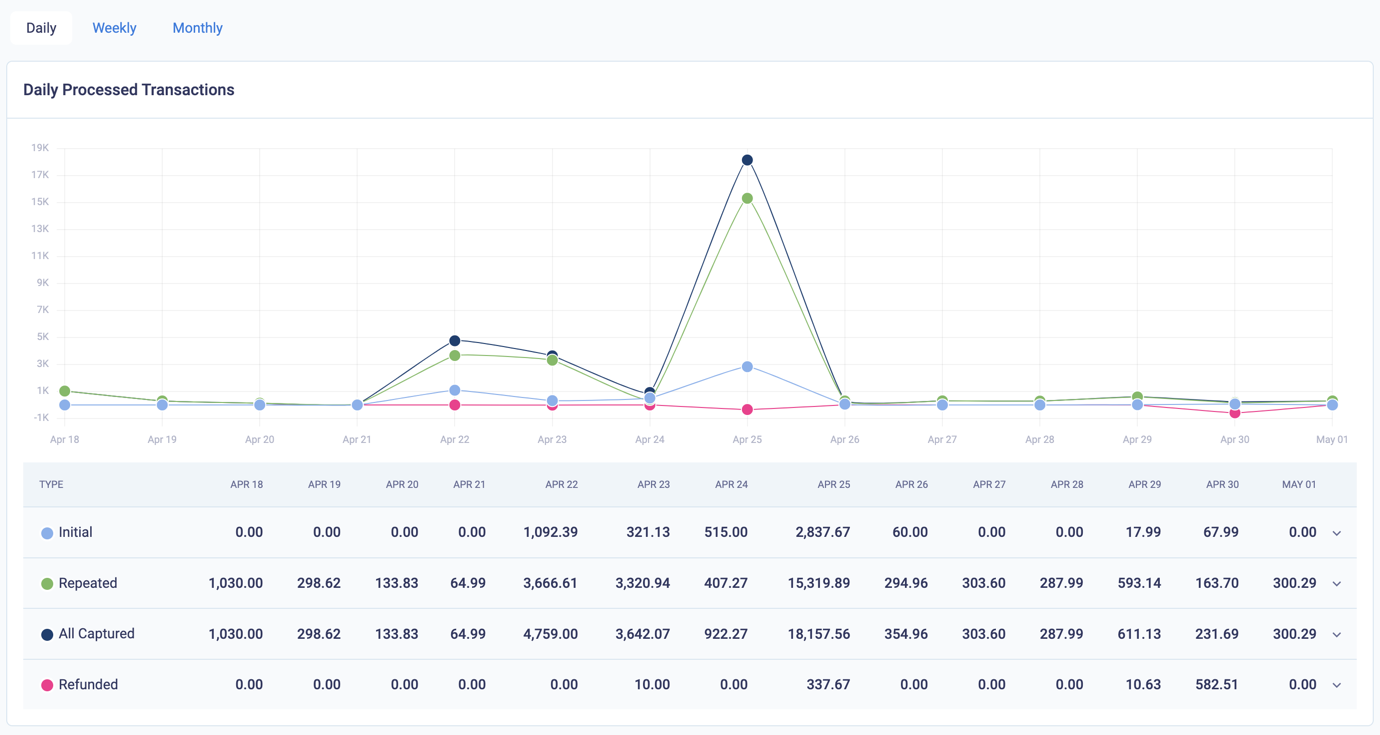The image size is (1380, 735).
Task: Select the All Captured point on Apr 23
Action: (x=552, y=355)
